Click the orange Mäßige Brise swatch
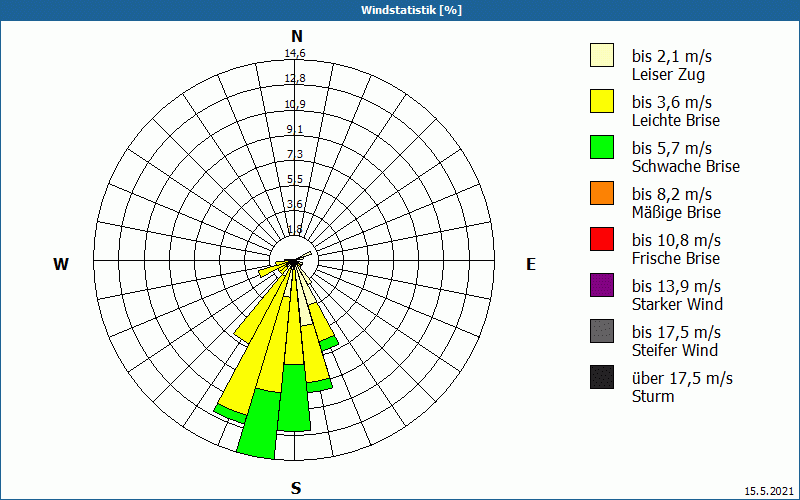Viewport: 800px width, 500px height. (x=602, y=193)
